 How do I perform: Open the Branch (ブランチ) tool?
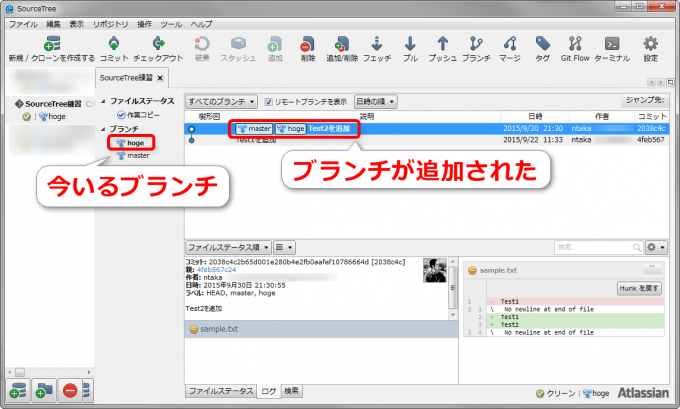[x=476, y=49]
